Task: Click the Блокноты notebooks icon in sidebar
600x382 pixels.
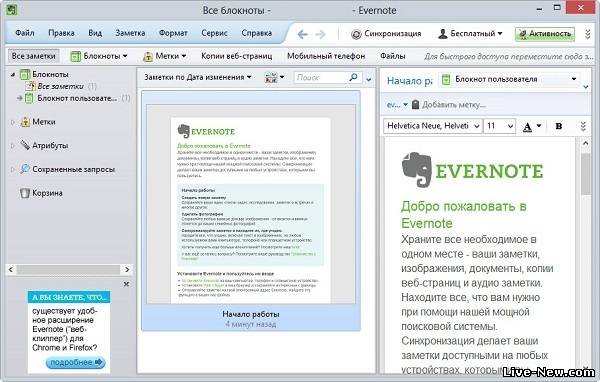Action: (25, 74)
